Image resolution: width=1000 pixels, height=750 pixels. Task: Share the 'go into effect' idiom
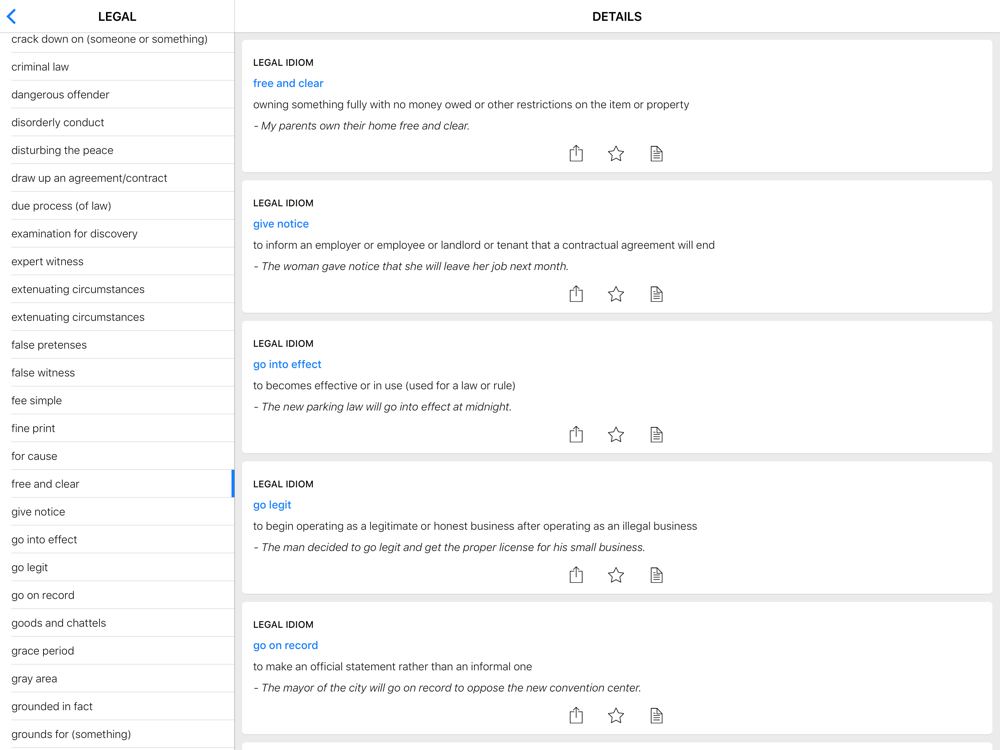tap(576, 434)
